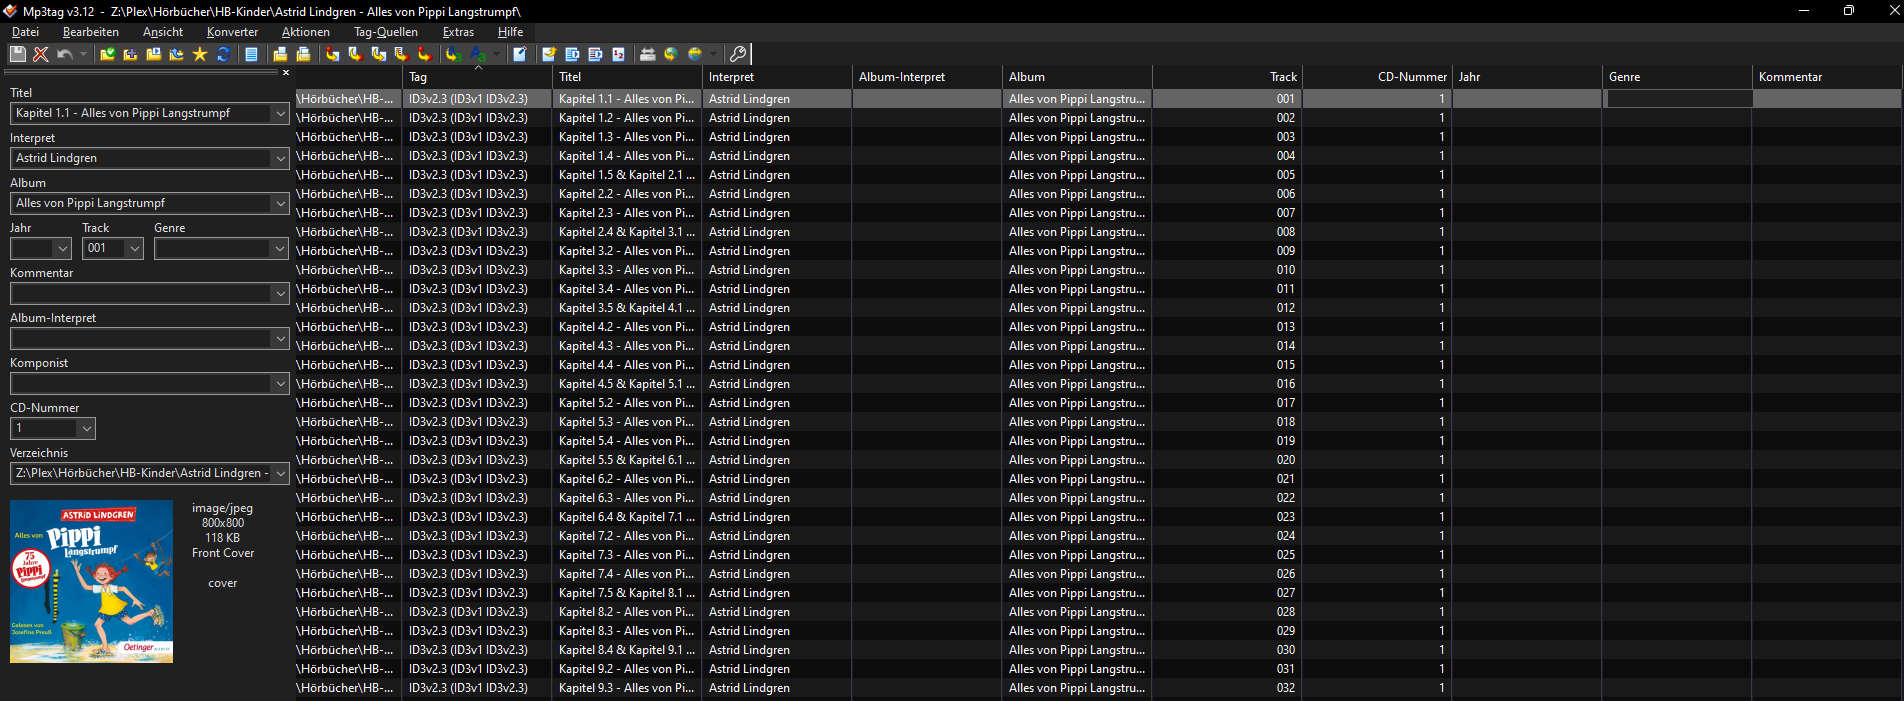
Task: Open Options via the wrench icon
Action: [x=738, y=54]
